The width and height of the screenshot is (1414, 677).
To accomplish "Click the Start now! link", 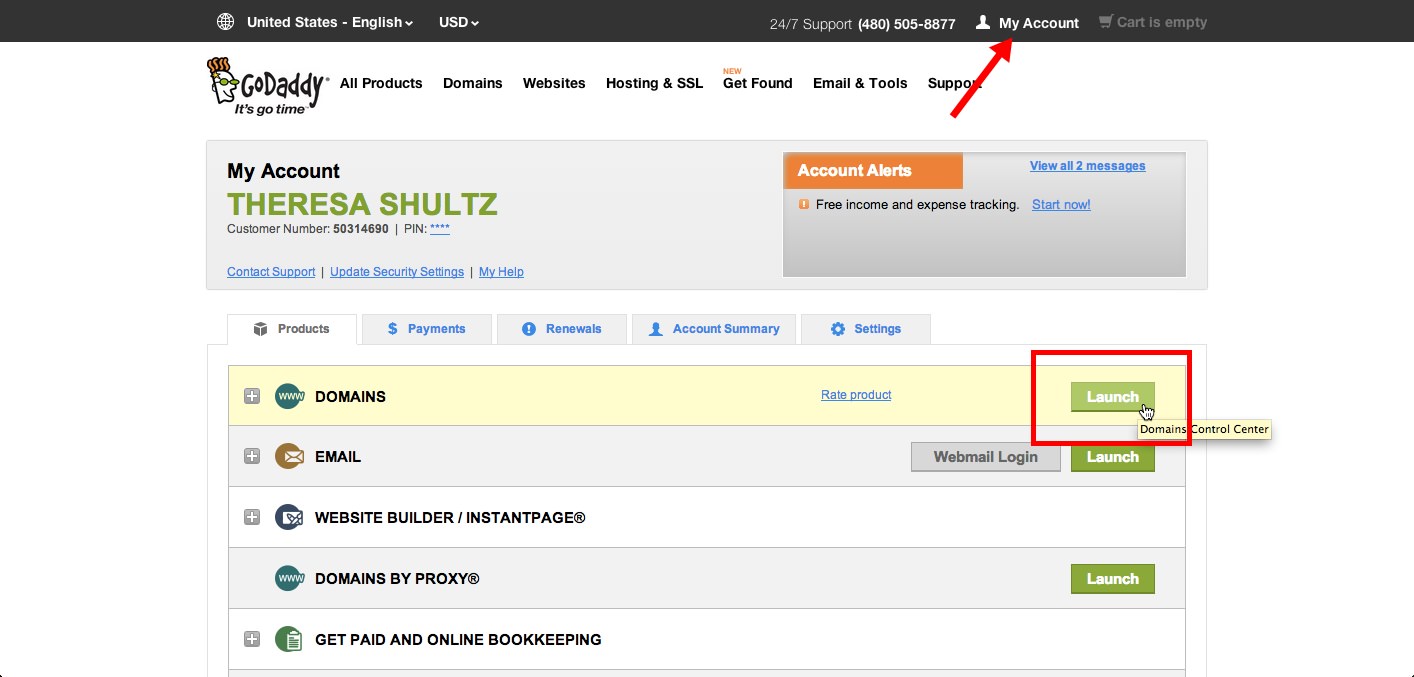I will [x=1061, y=204].
